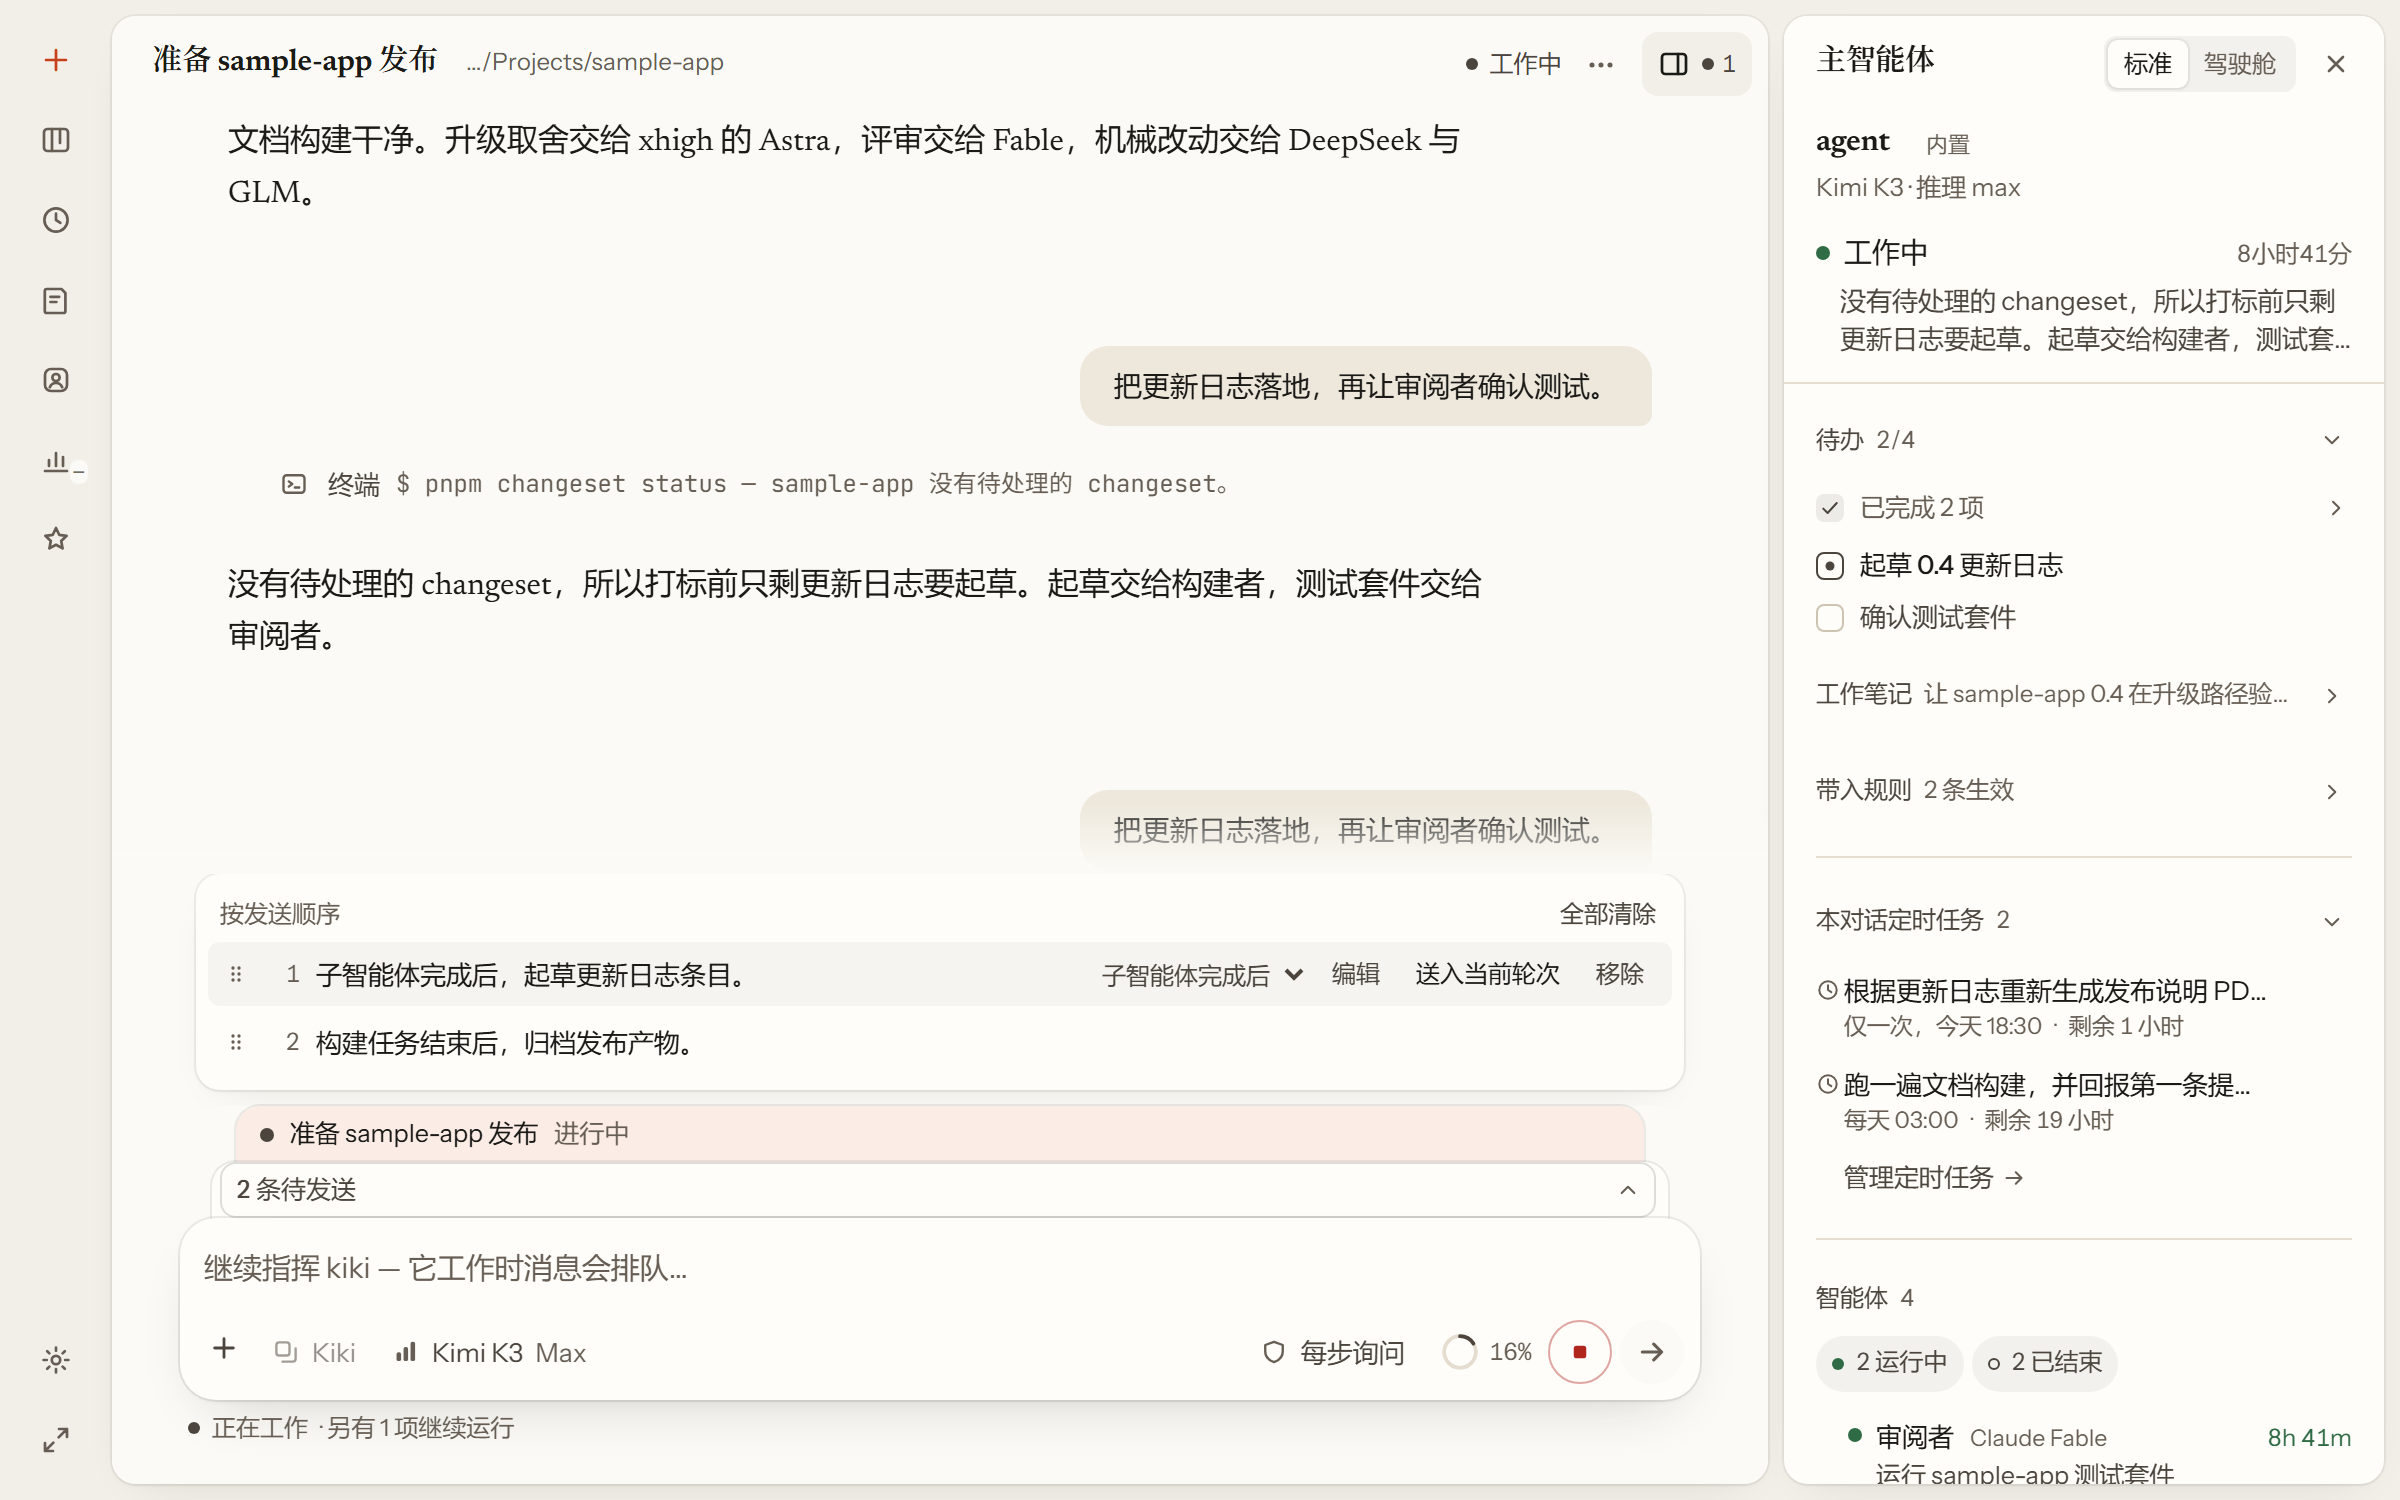Screen dimensions: 2400x1500
Task: Open the settings sun icon in sidebar
Action: click(x=56, y=1360)
